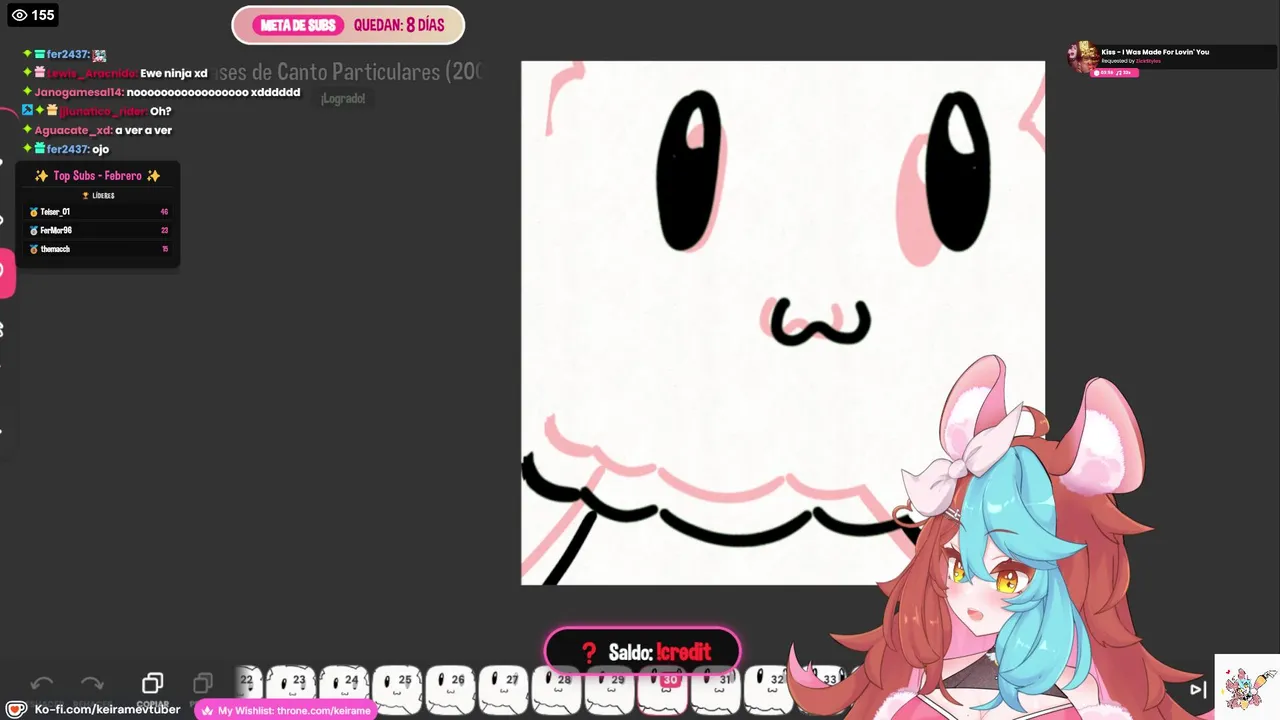The image size is (1280, 720).
Task: Click the drawing canvas with the face
Action: [782, 323]
